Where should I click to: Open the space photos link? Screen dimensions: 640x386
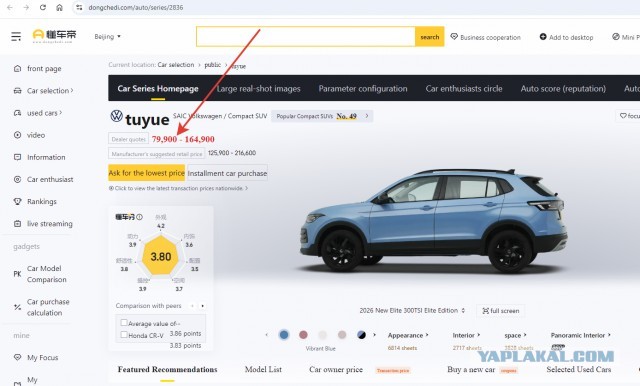pyautogui.click(x=515, y=335)
